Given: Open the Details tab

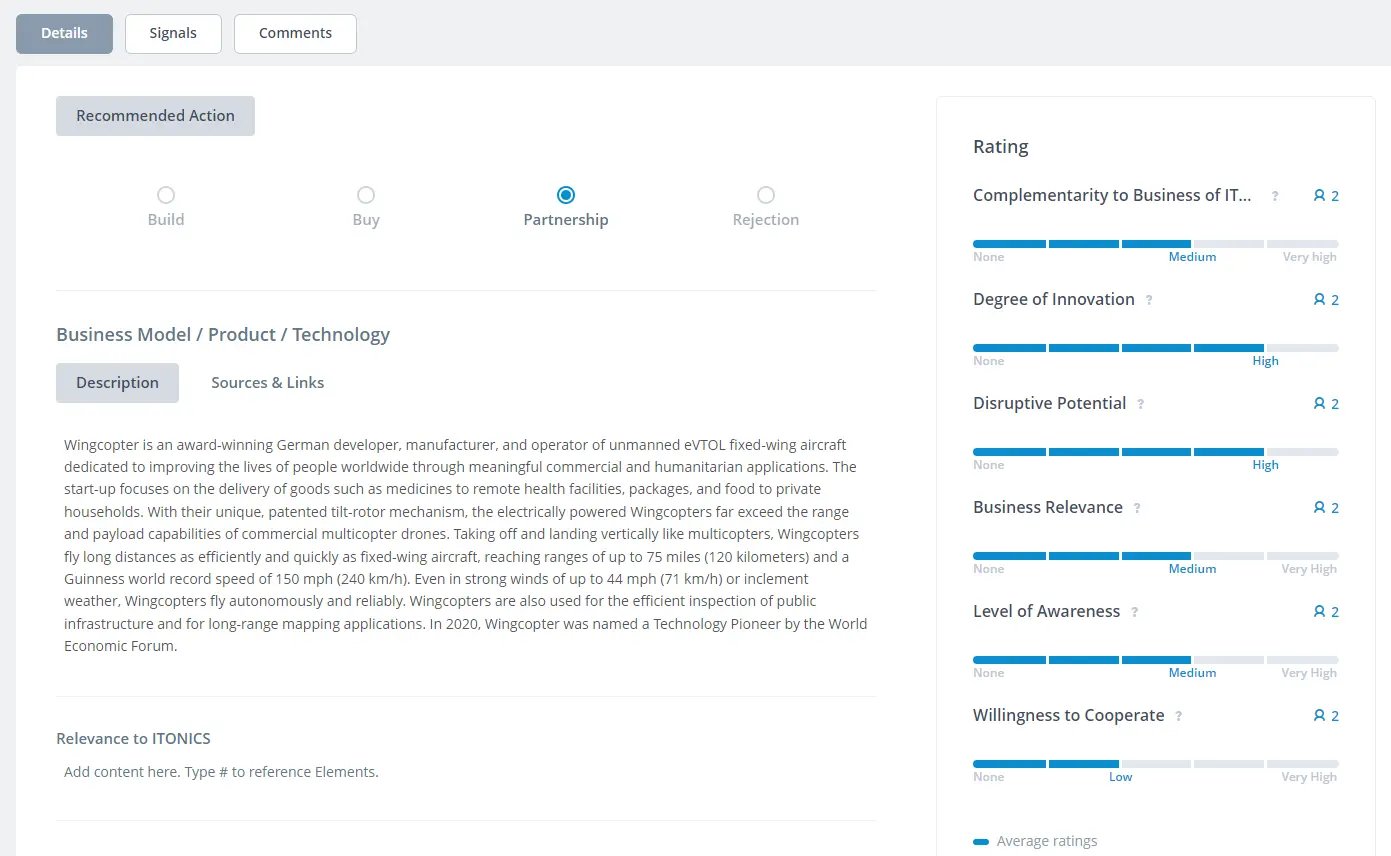Looking at the screenshot, I should [x=64, y=33].
